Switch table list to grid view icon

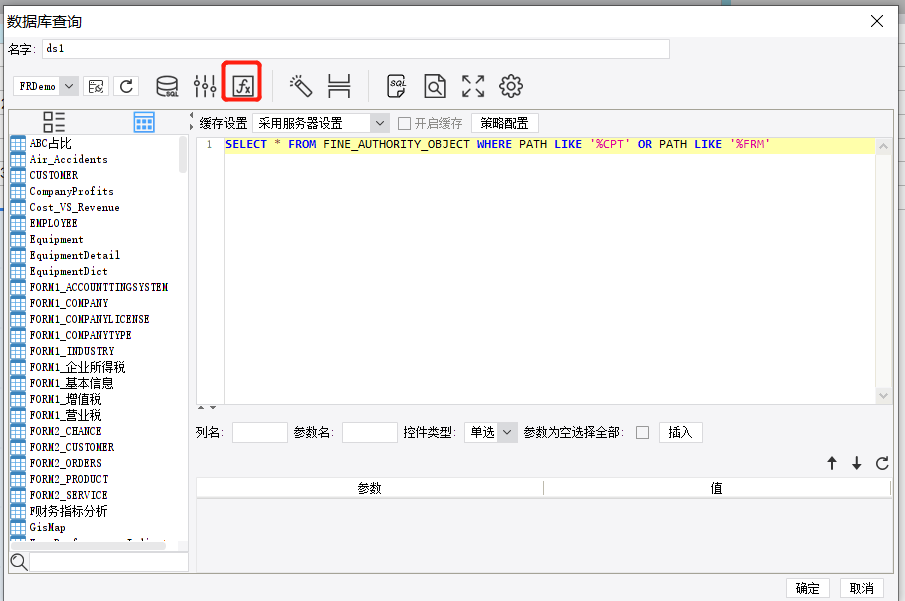tap(144, 122)
